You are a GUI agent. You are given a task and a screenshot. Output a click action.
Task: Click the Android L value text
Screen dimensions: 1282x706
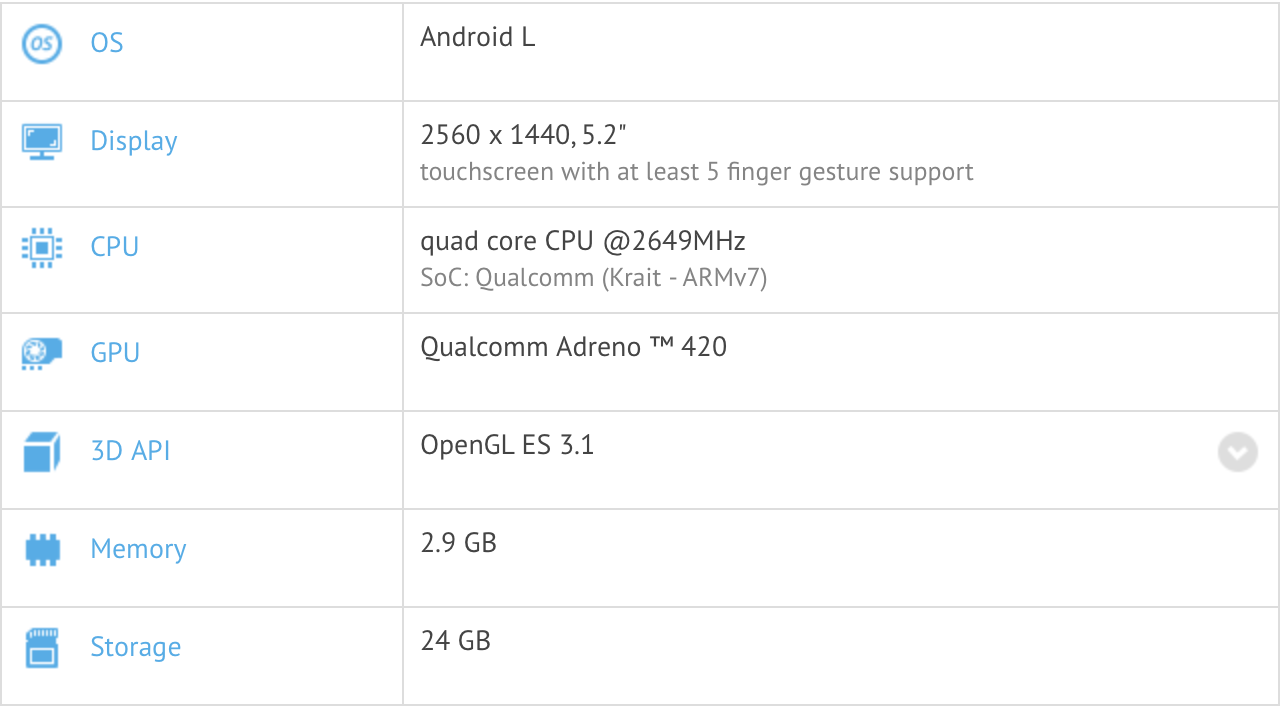[478, 37]
